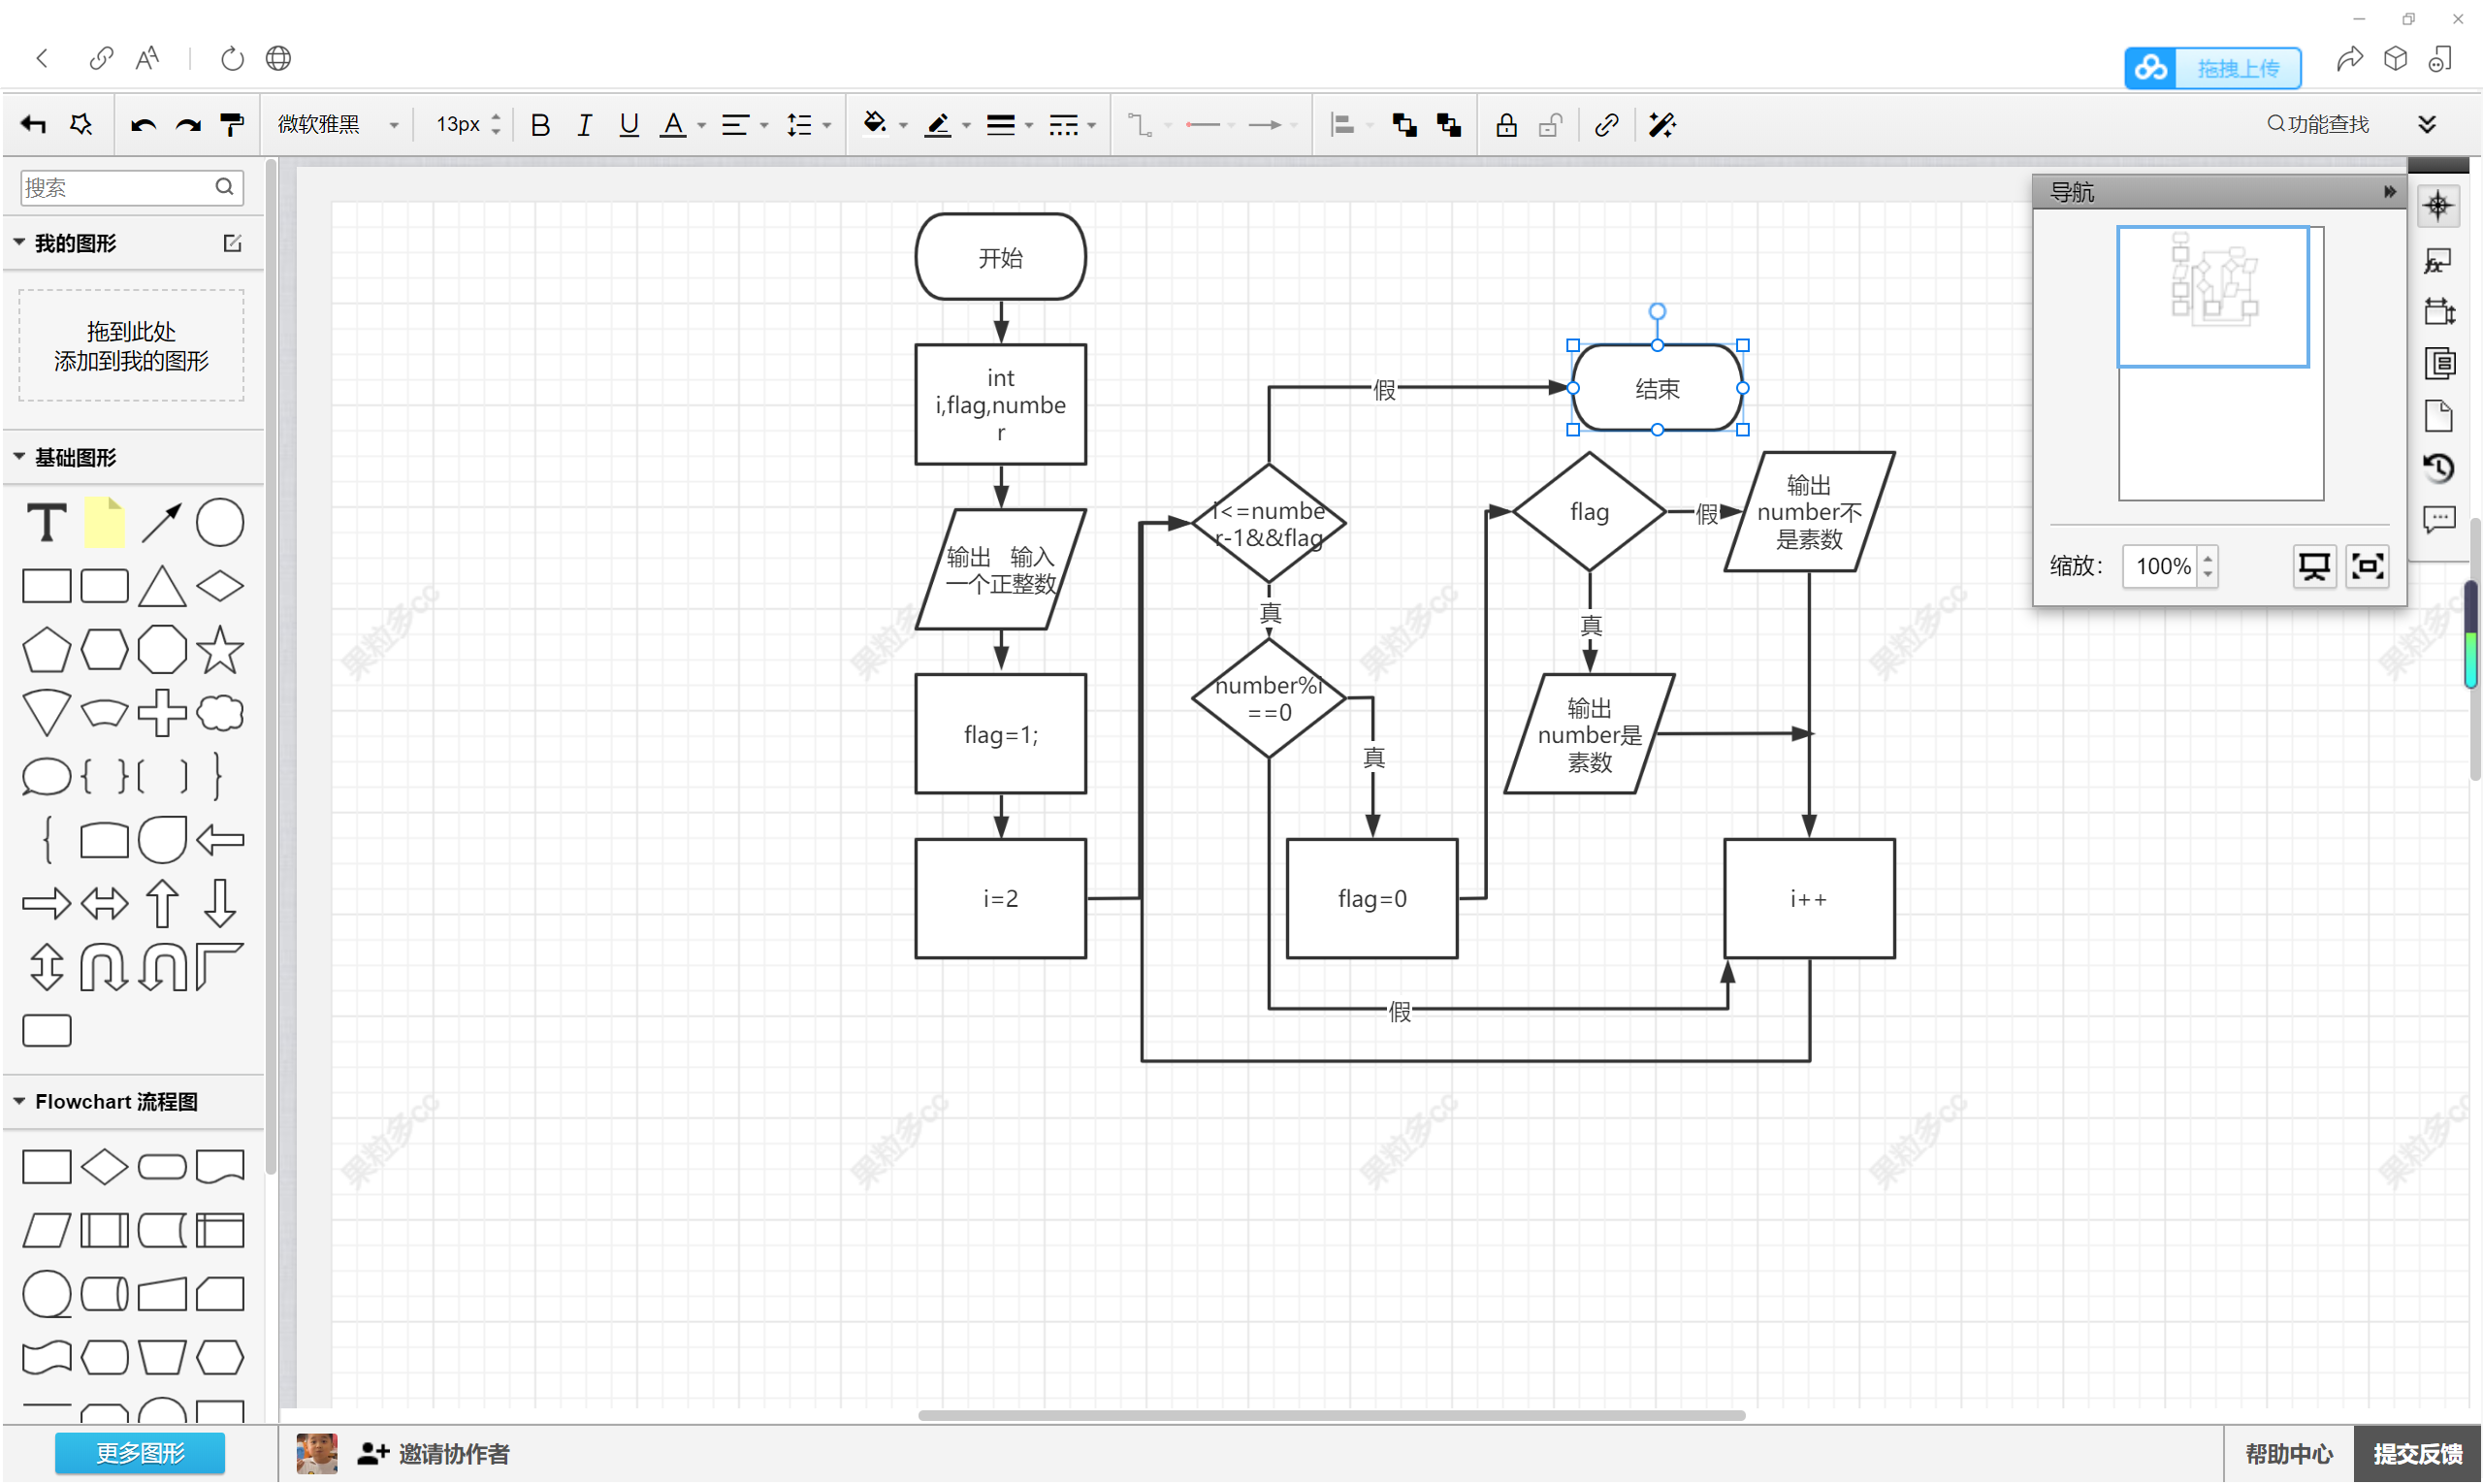2483x1484 pixels.
Task: Click the format painter icon
Action: click(231, 125)
